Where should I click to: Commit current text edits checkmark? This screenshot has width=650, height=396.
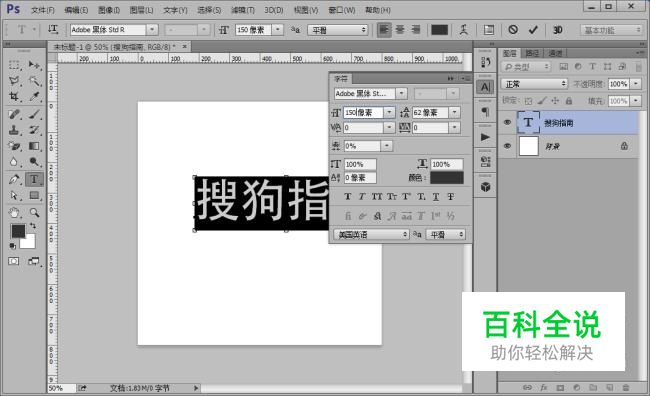coord(533,30)
